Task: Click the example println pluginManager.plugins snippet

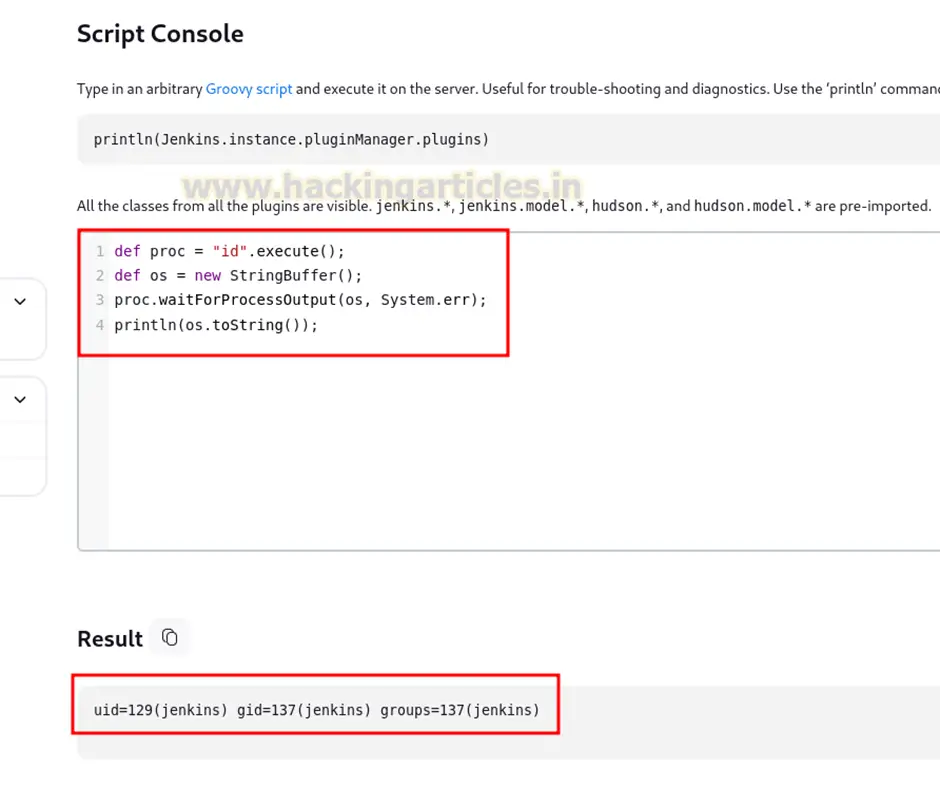Action: tap(291, 140)
